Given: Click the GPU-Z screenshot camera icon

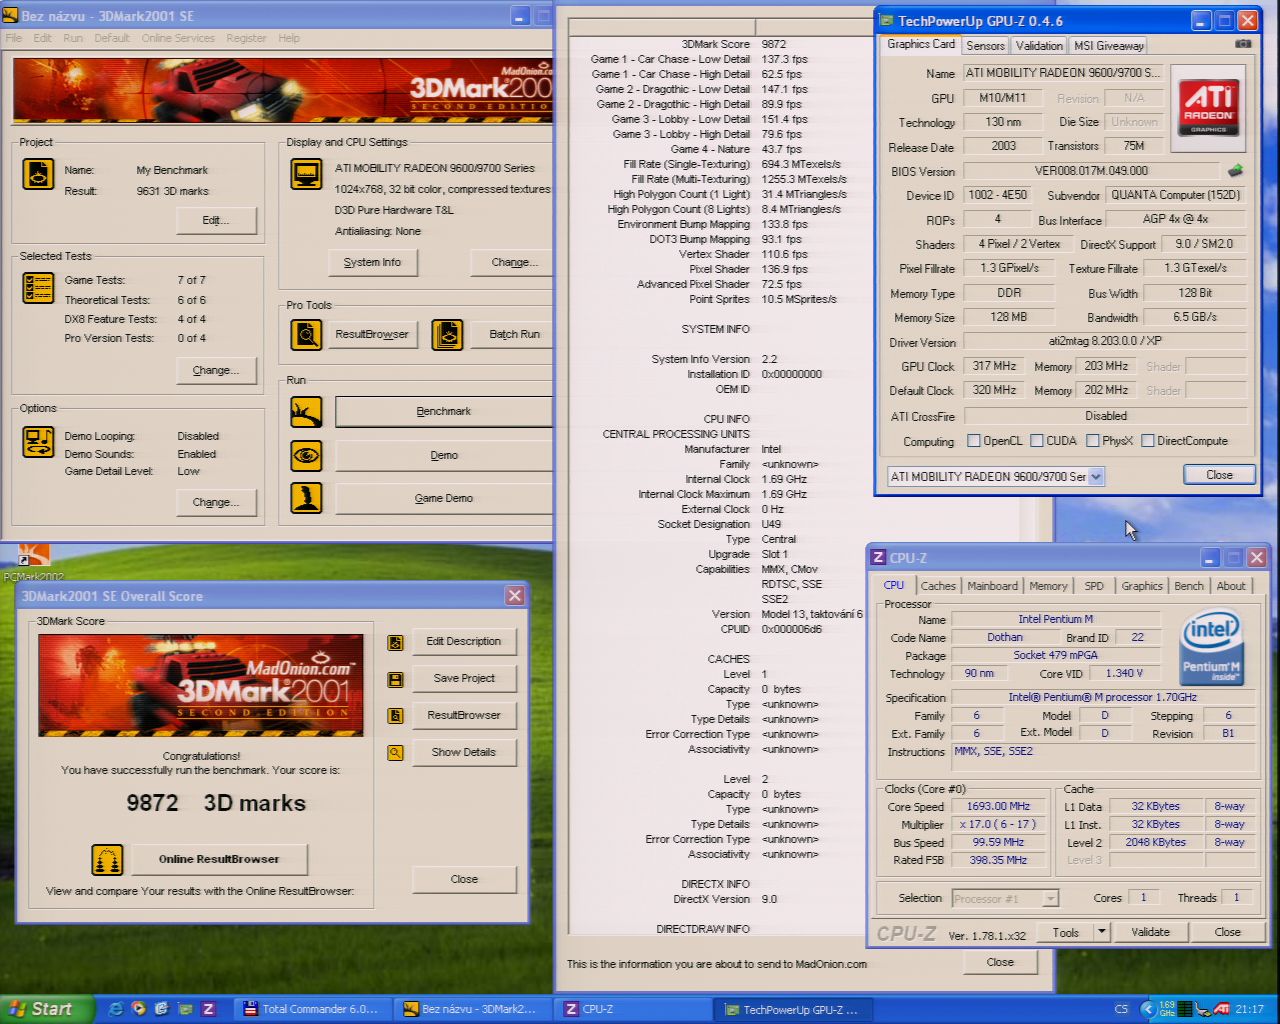Looking at the screenshot, I should [x=1243, y=44].
